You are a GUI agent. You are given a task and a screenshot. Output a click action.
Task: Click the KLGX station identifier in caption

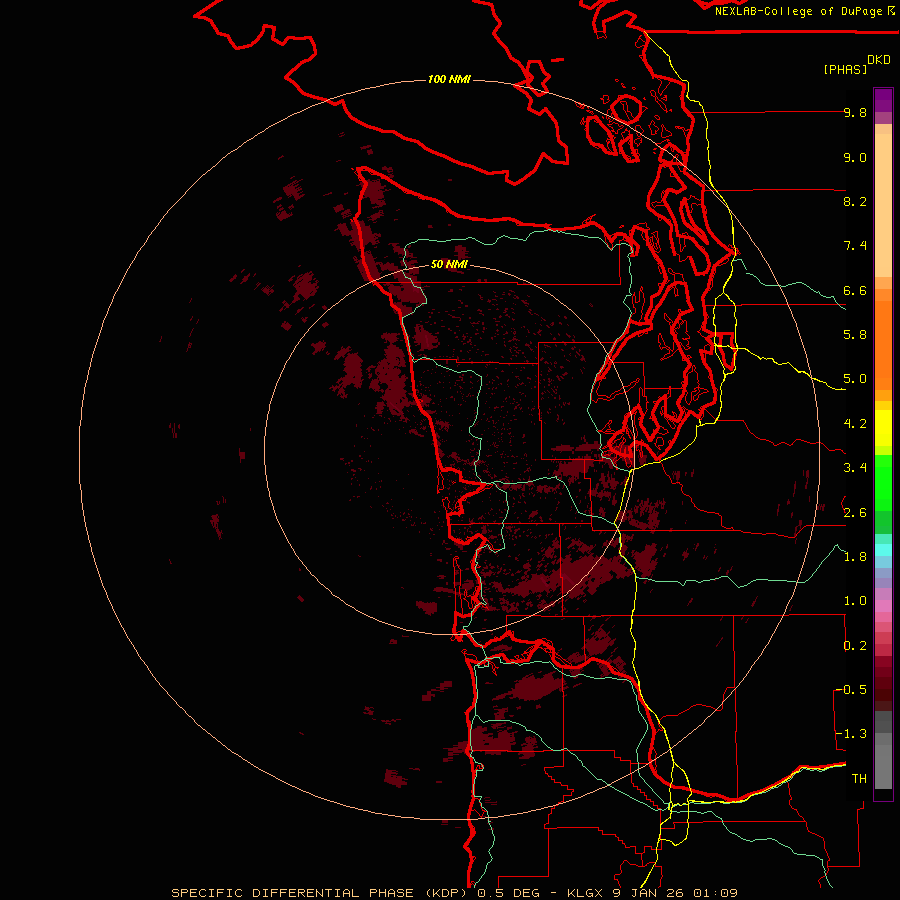pyautogui.click(x=585, y=893)
